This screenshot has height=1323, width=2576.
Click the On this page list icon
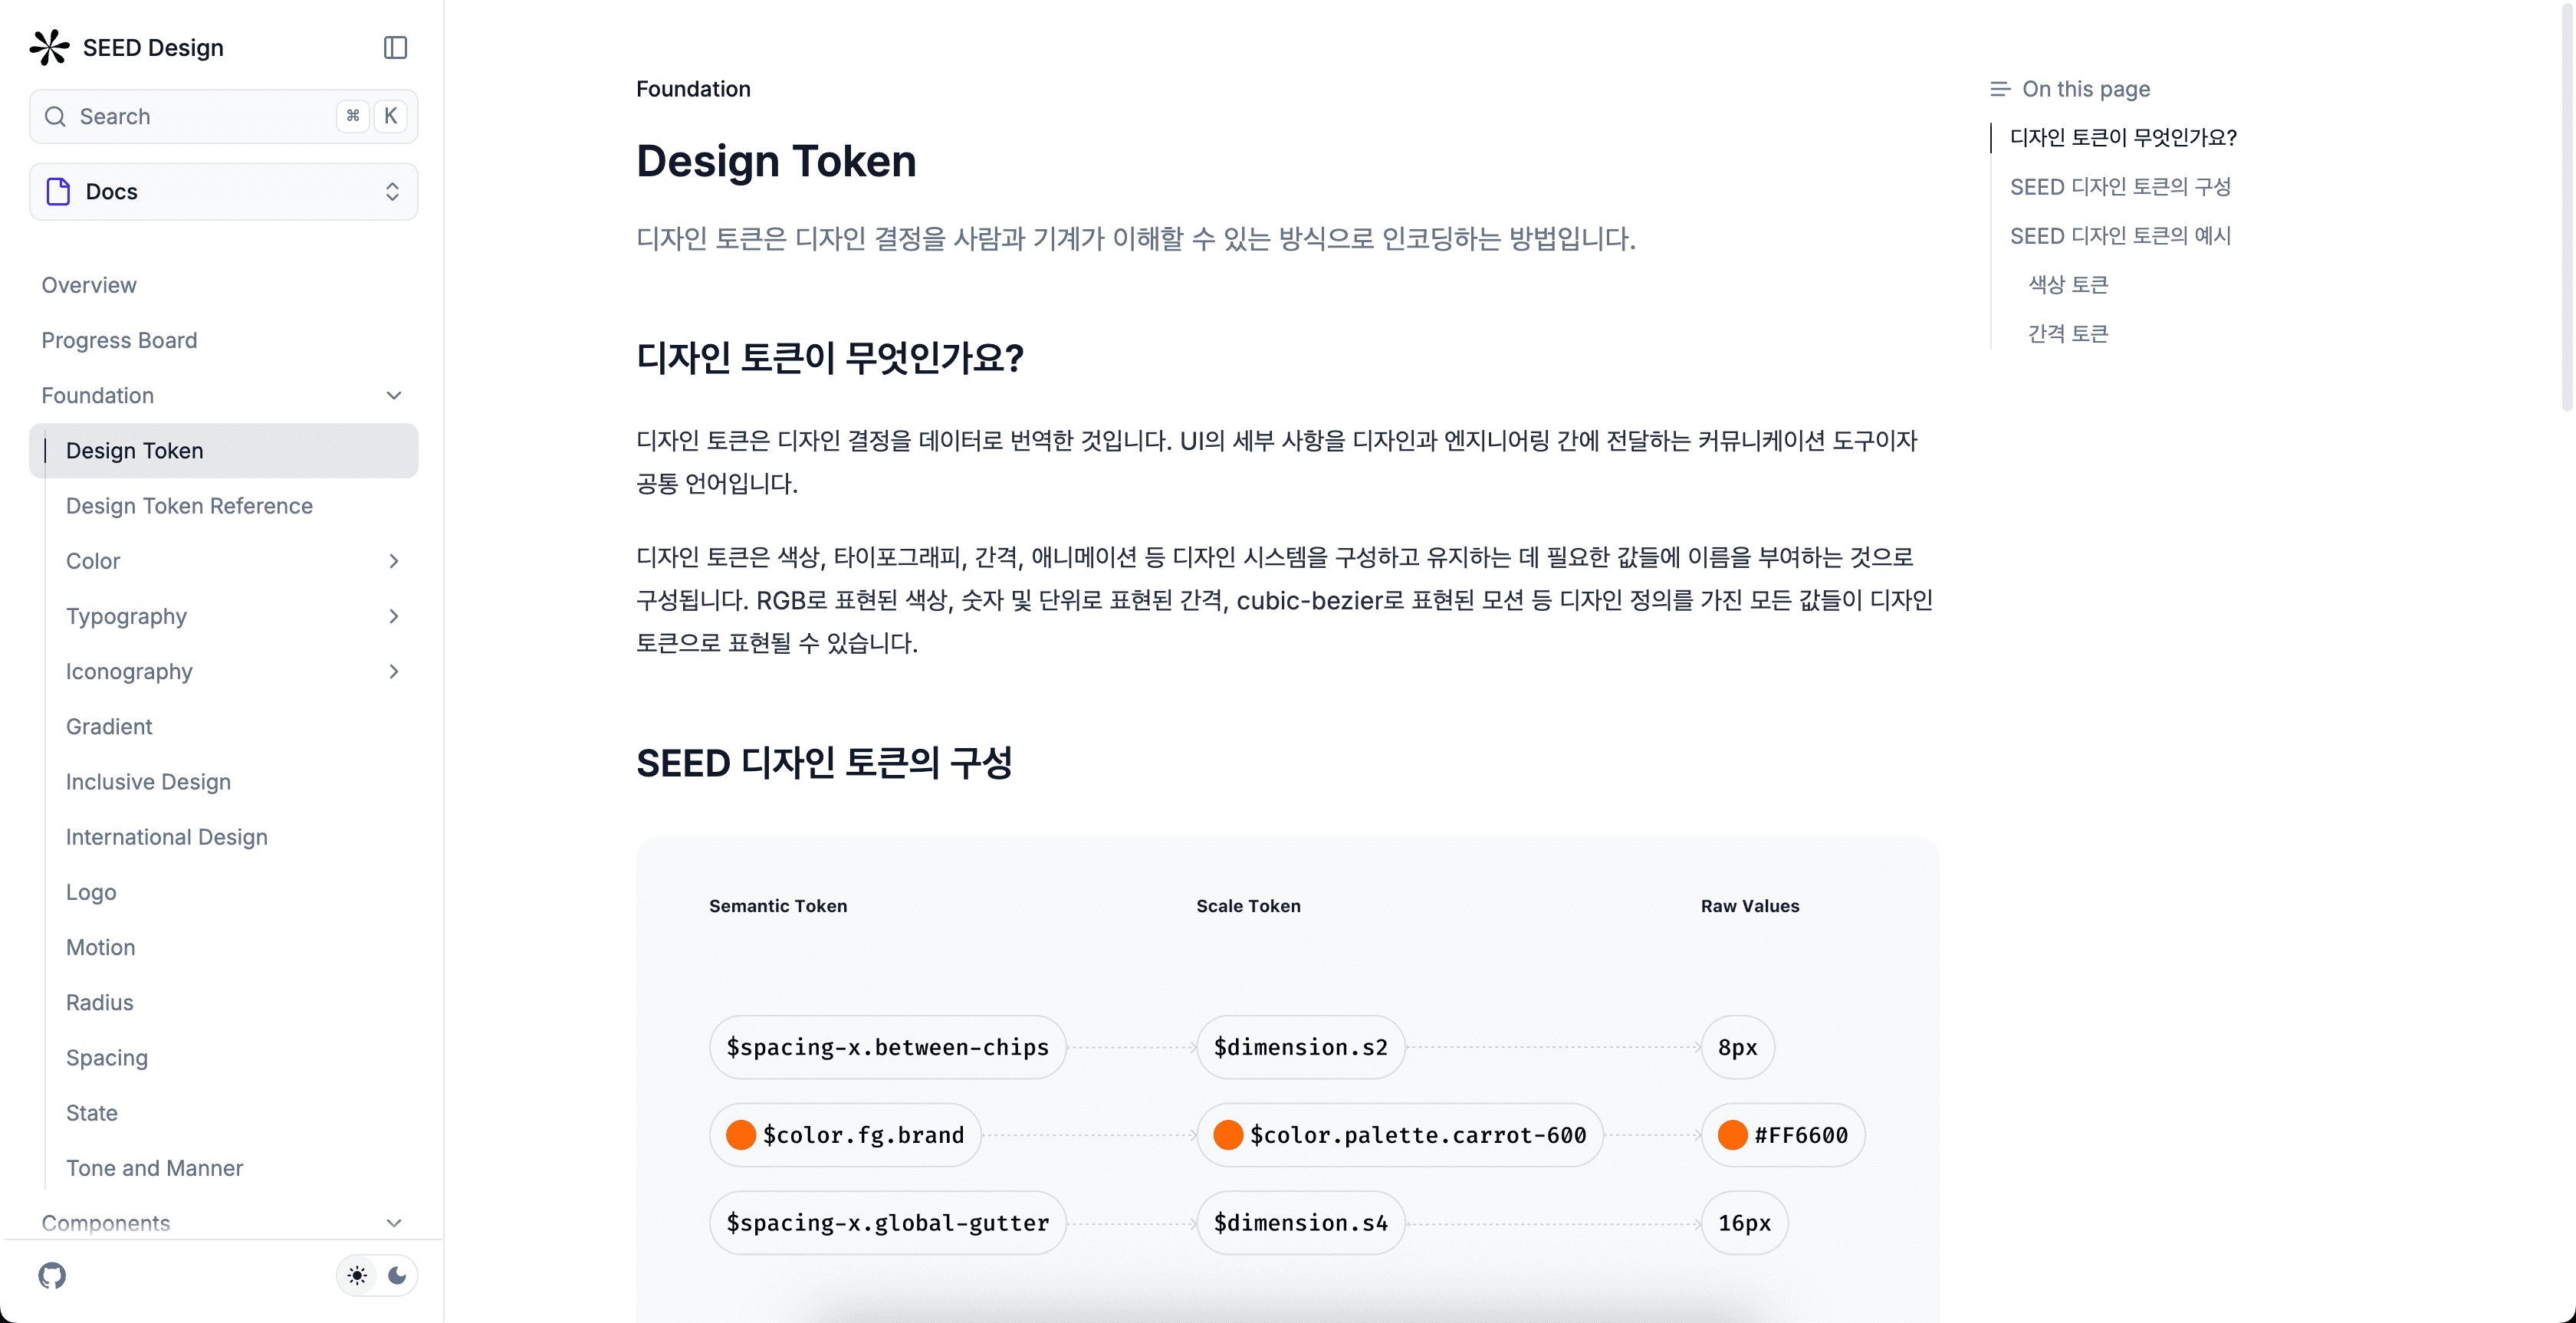tap(1999, 88)
